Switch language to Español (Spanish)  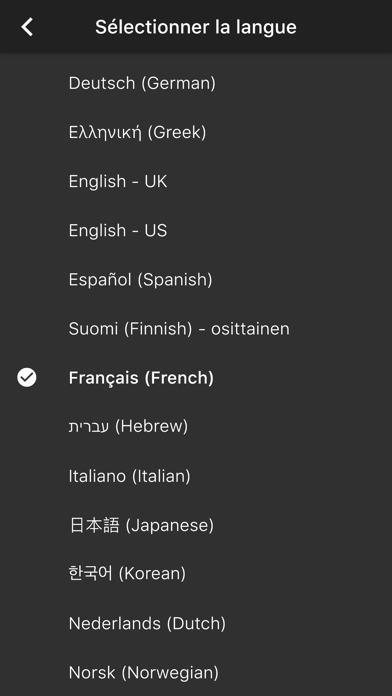[196, 280]
